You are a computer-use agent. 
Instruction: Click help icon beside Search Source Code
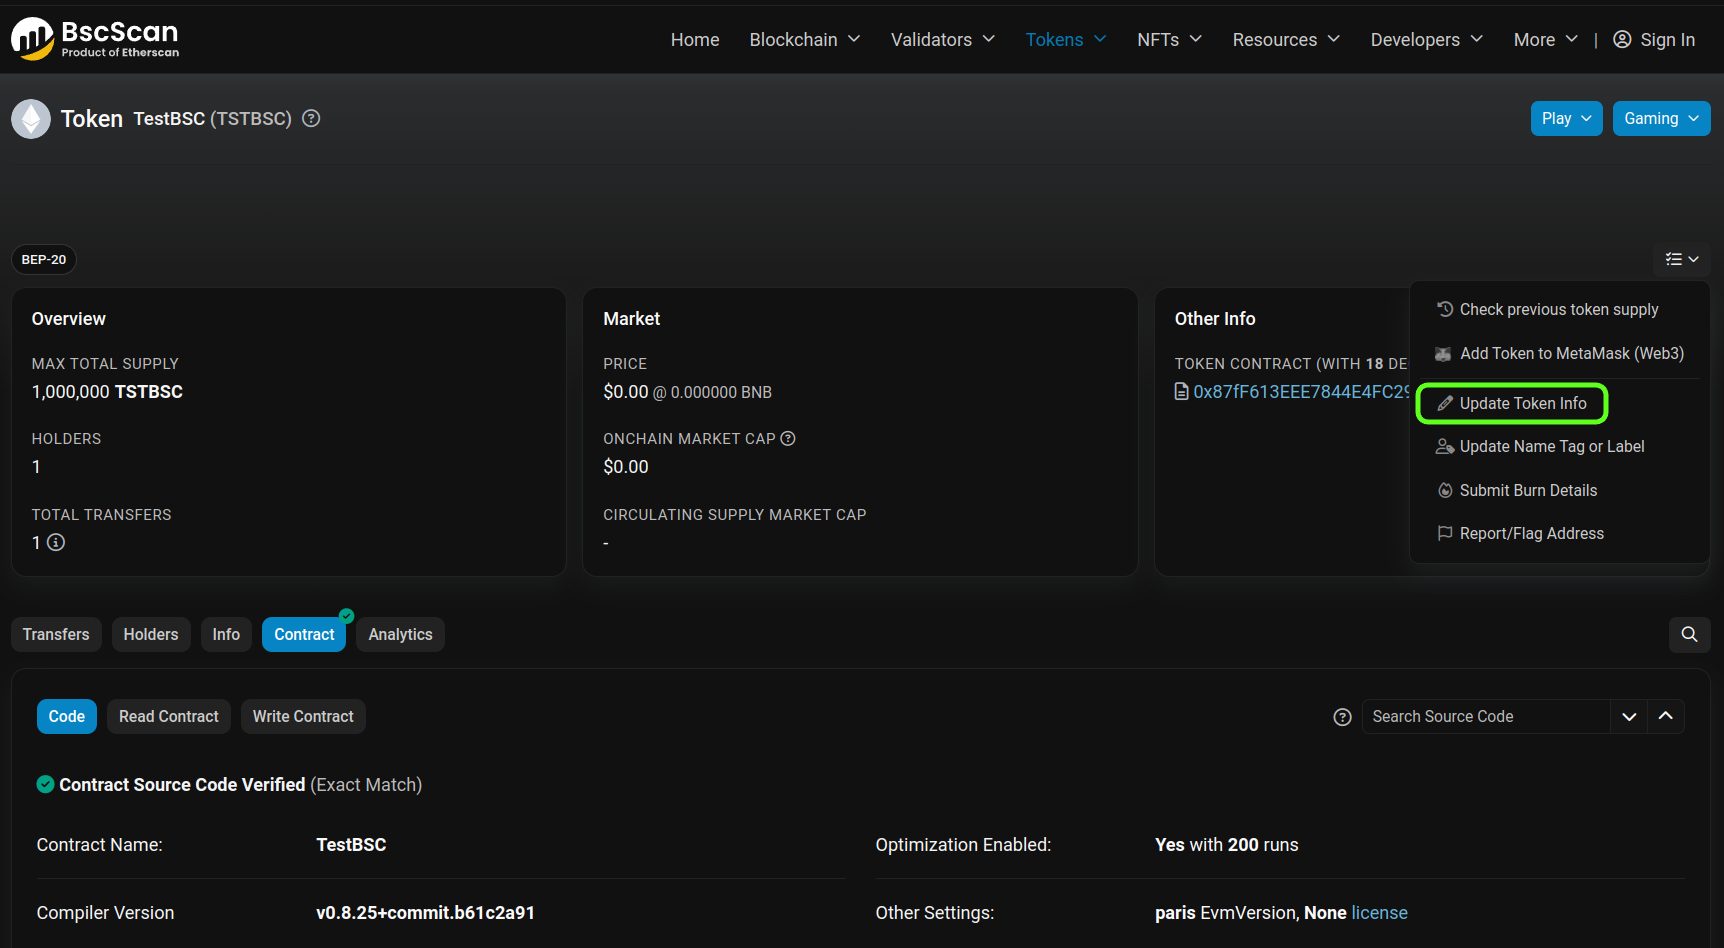[1342, 717]
